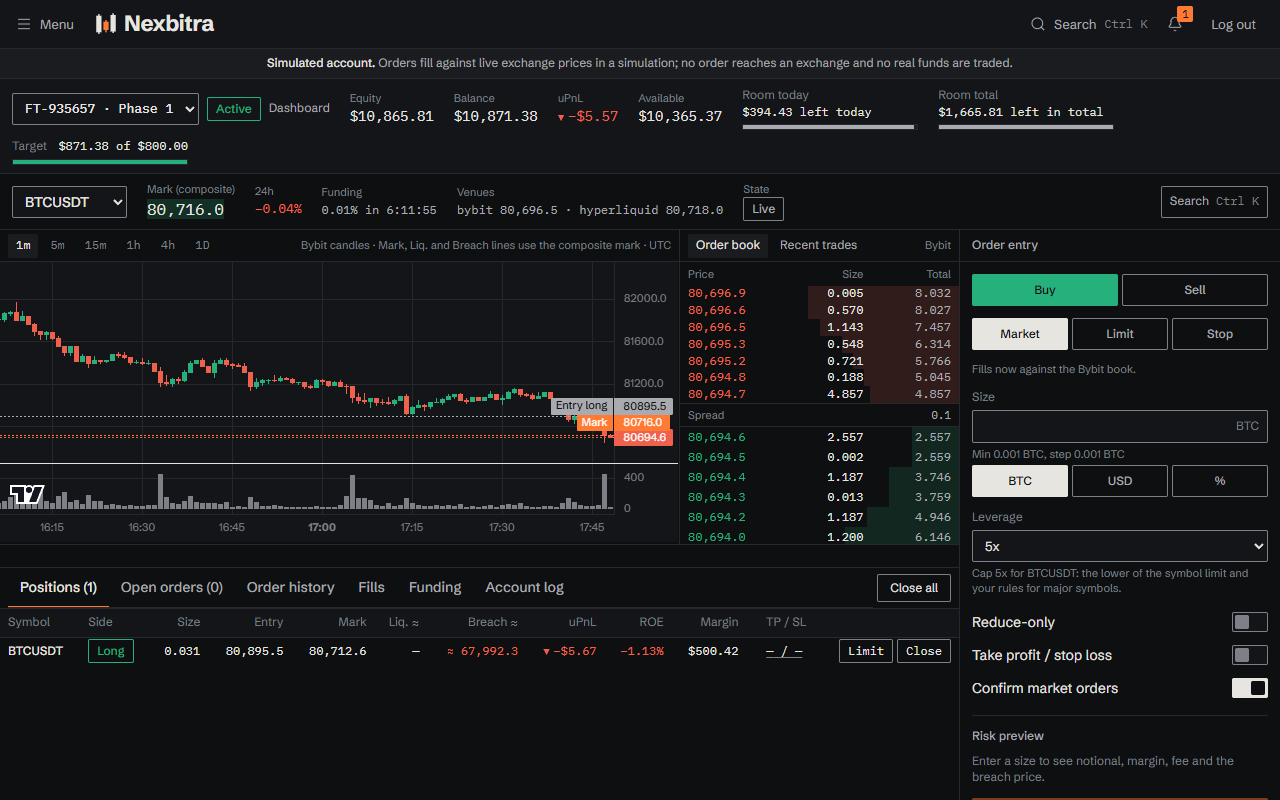Set size unit to USD
The image size is (1280, 800).
coord(1120,481)
